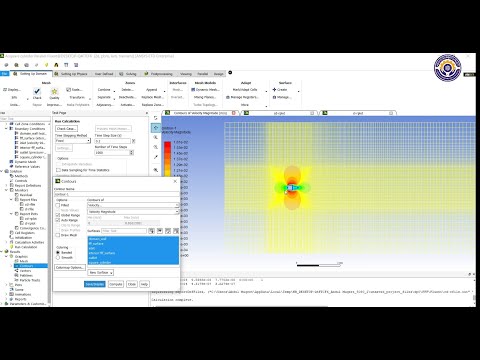Image resolution: width=480 pixels, height=360 pixels.
Task: Click the Display icon in Mesh group
Action: [5, 90]
